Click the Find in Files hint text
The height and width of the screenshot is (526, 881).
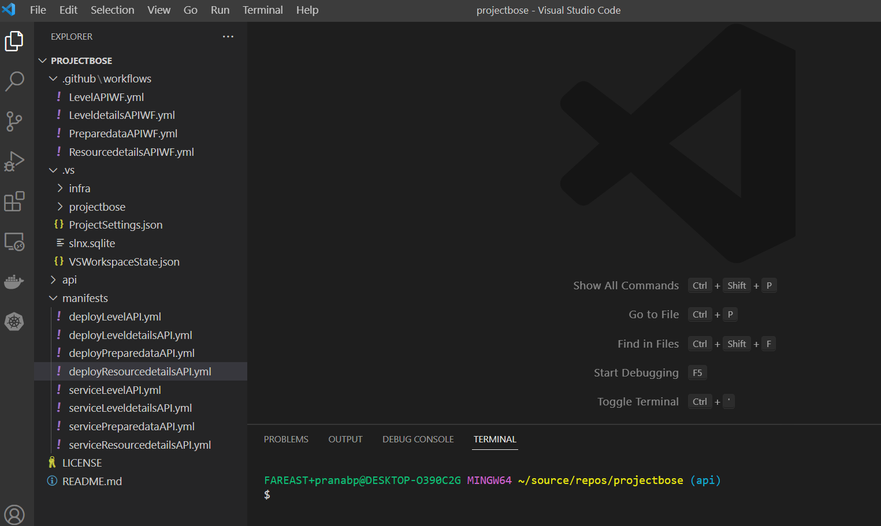[648, 343]
